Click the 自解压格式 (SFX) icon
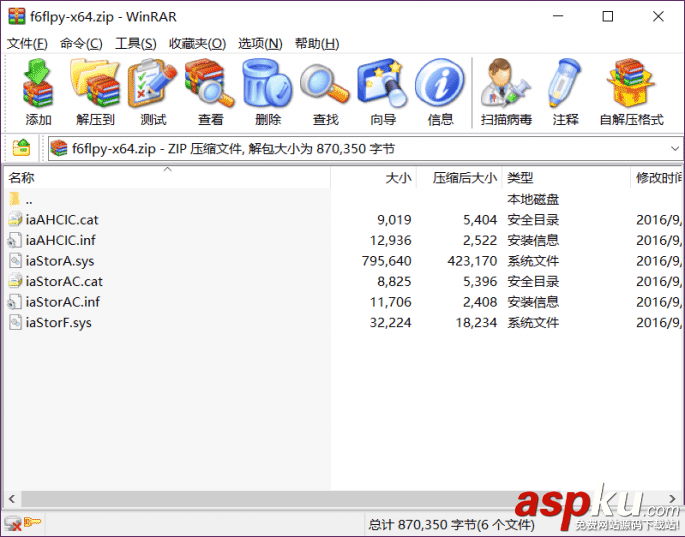The image size is (685, 537). (x=630, y=83)
